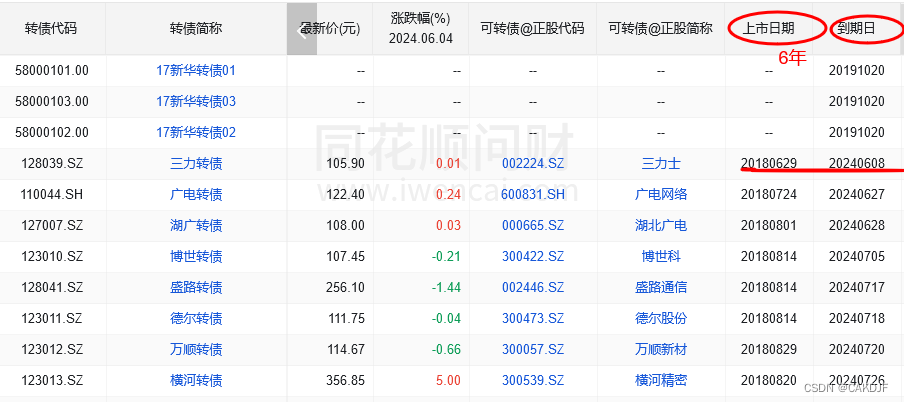
Task: Click maturity date 20240717
Action: [857, 288]
